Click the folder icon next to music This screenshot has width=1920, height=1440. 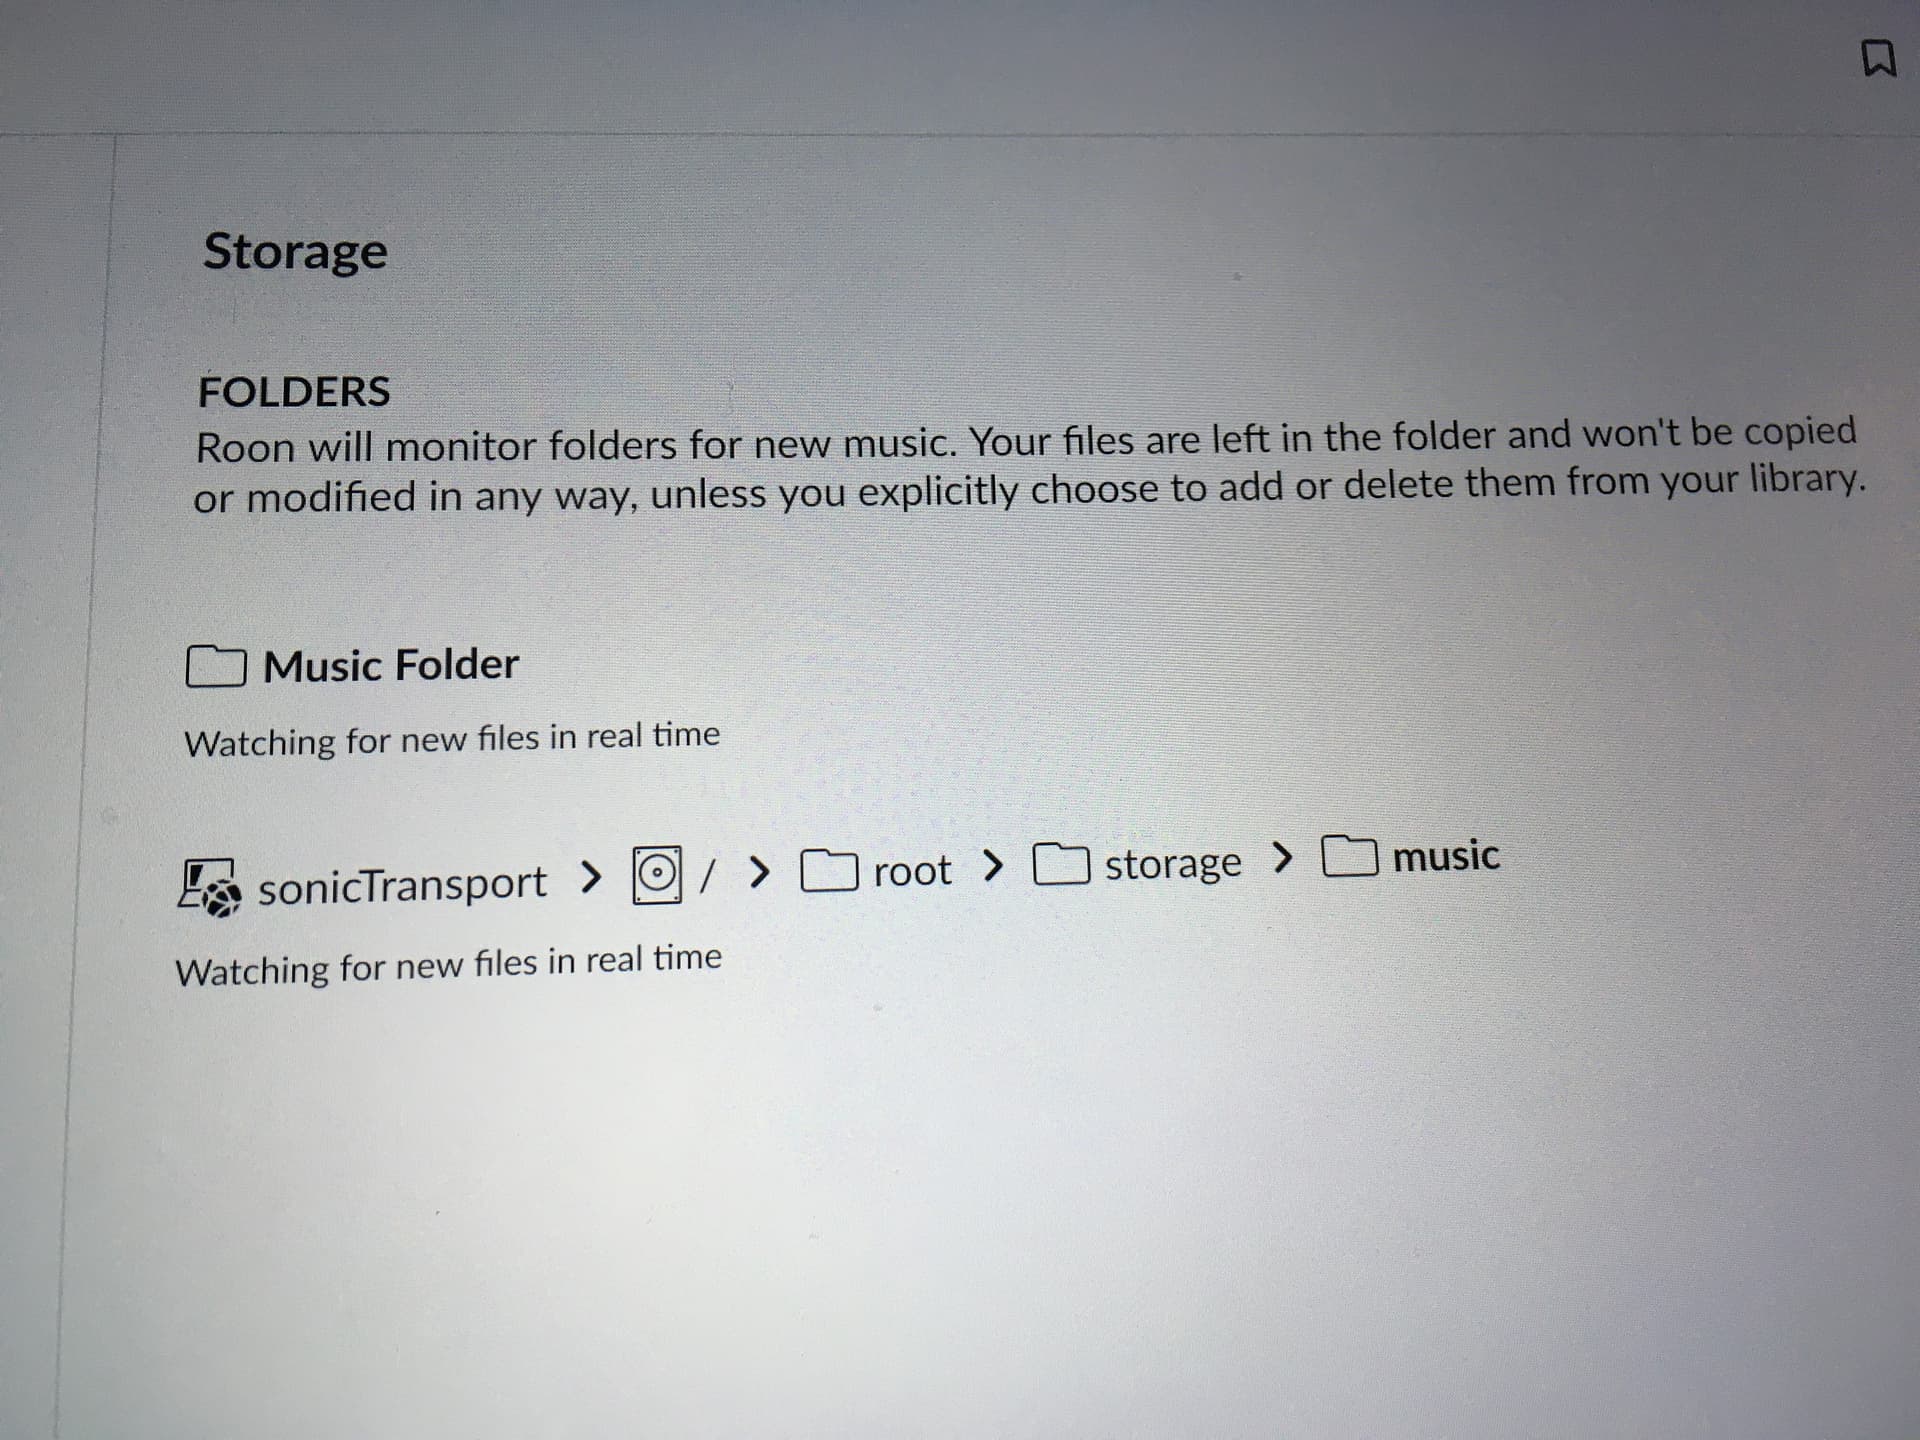tap(1350, 856)
